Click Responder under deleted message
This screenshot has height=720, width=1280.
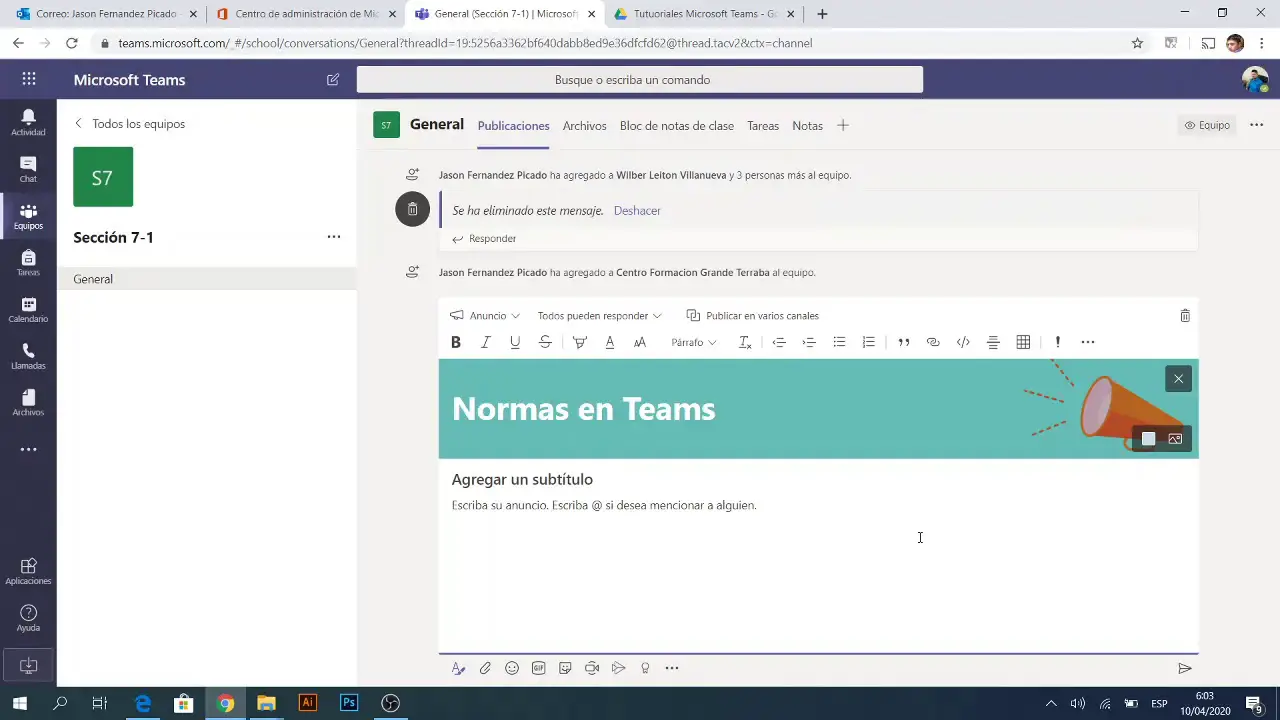pyautogui.click(x=484, y=239)
